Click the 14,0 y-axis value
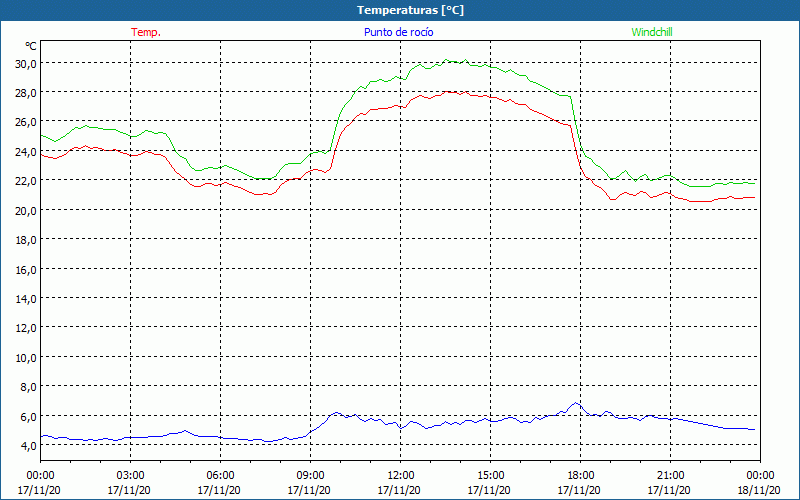This screenshot has height=500, width=800. (x=27, y=299)
